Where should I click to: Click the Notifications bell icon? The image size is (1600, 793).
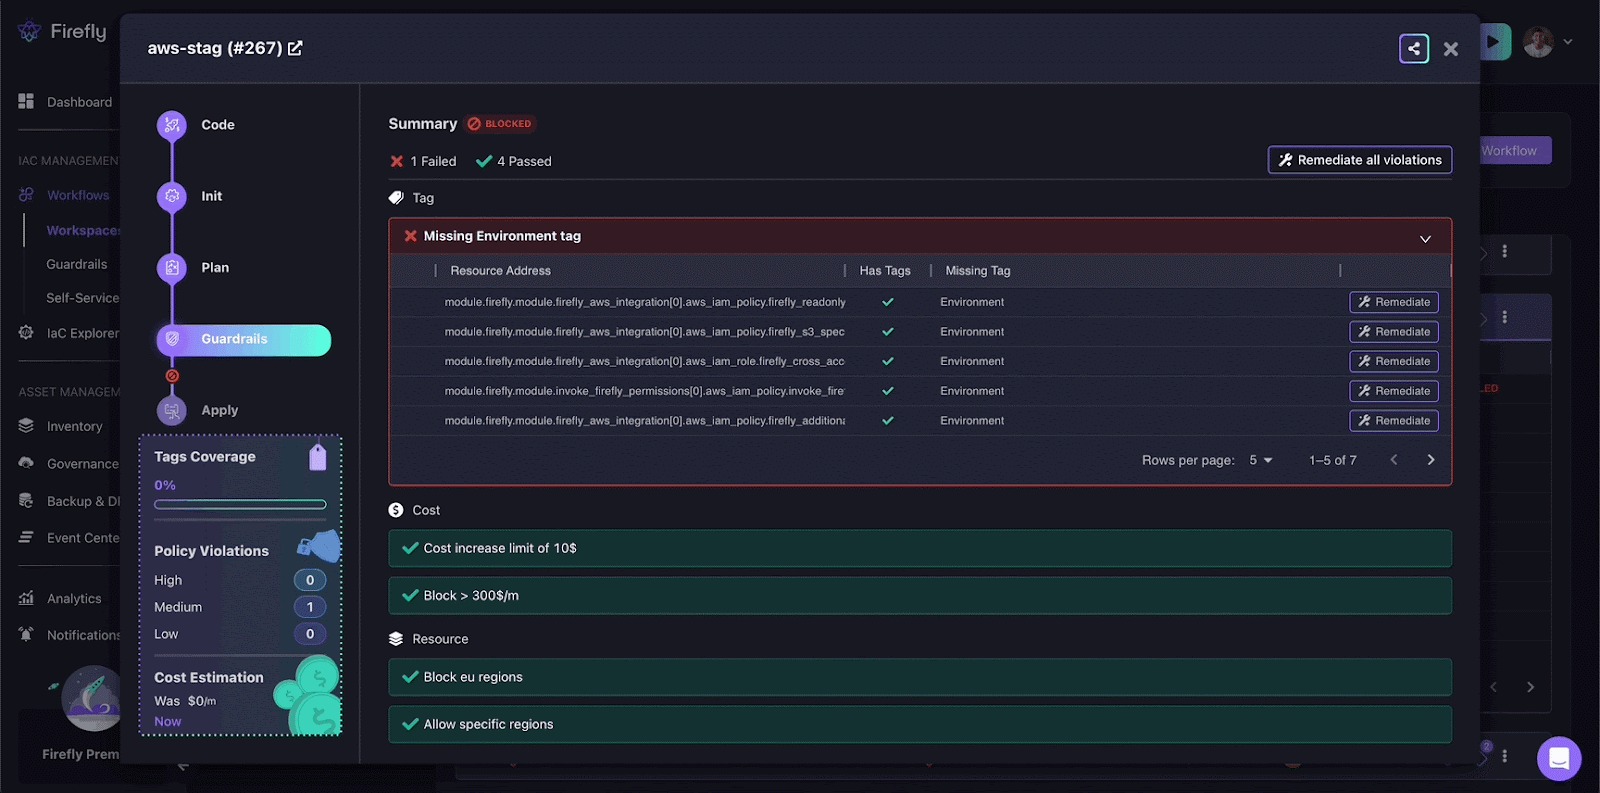coord(26,634)
